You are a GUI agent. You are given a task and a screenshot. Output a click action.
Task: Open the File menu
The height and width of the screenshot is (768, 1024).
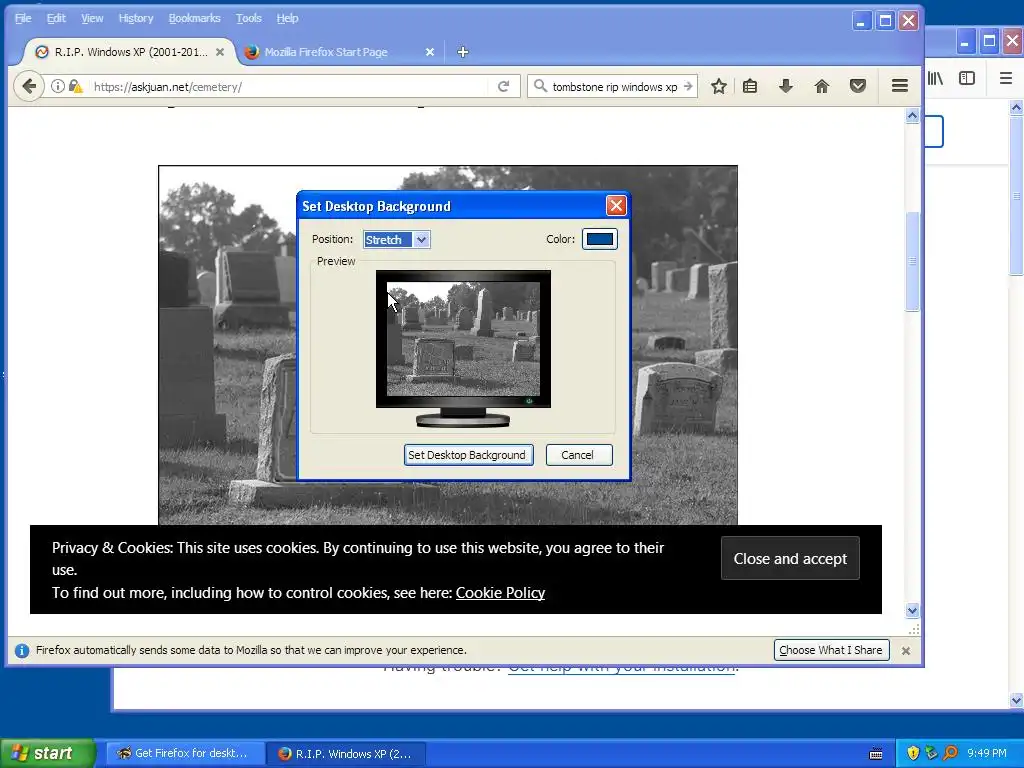(x=23, y=18)
